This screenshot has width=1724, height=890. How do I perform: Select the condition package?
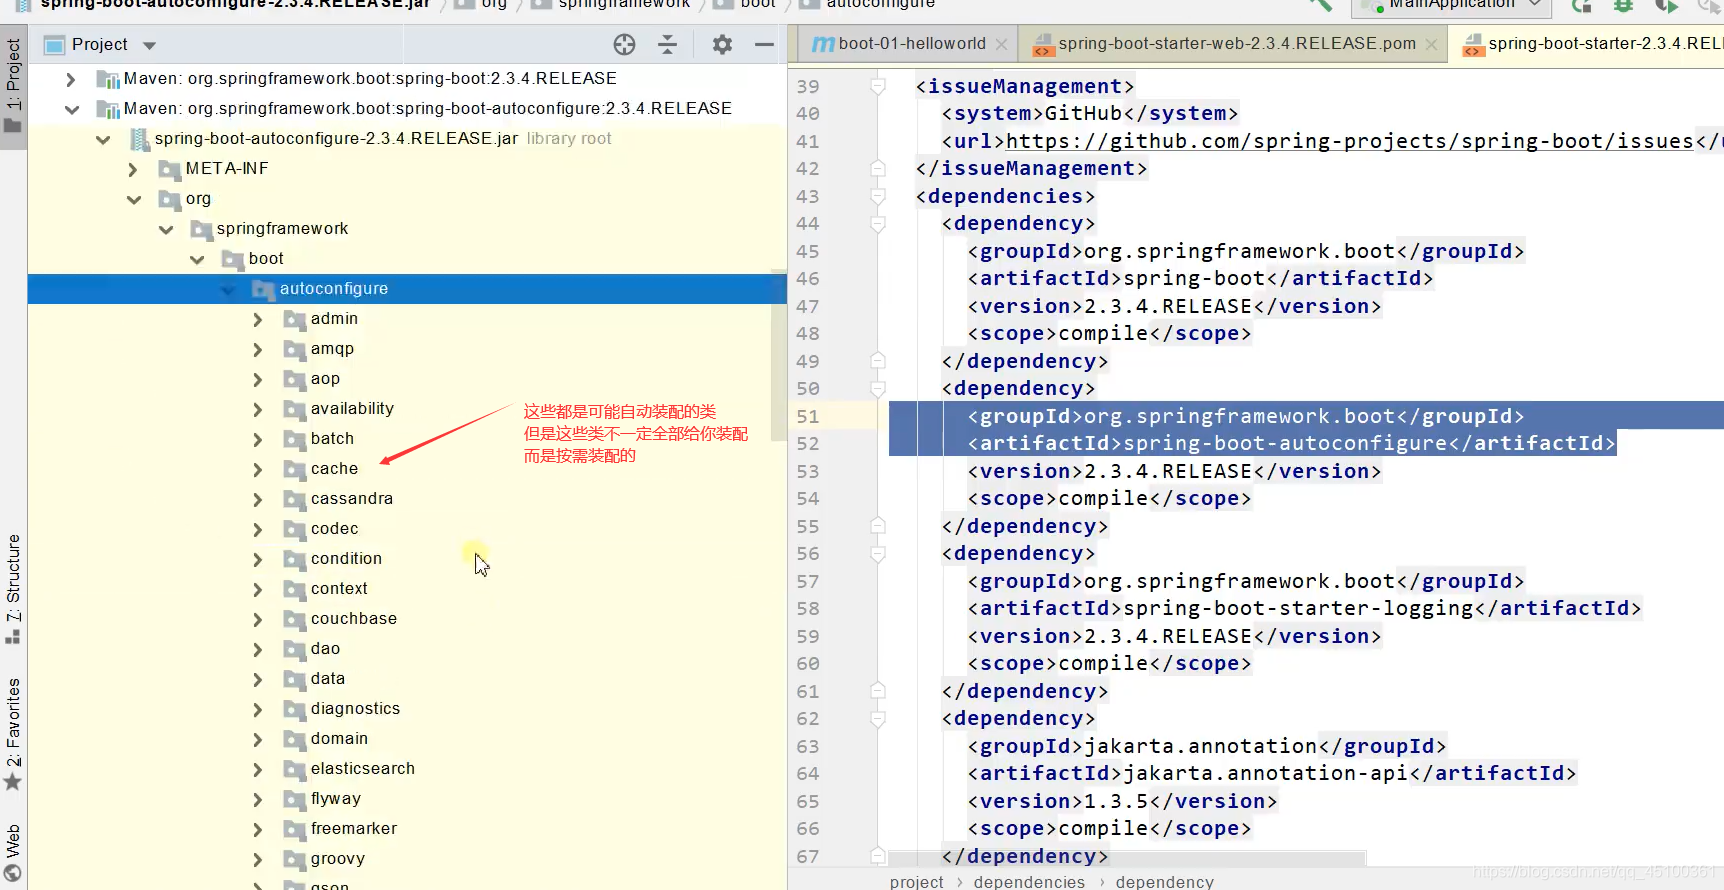tap(346, 559)
